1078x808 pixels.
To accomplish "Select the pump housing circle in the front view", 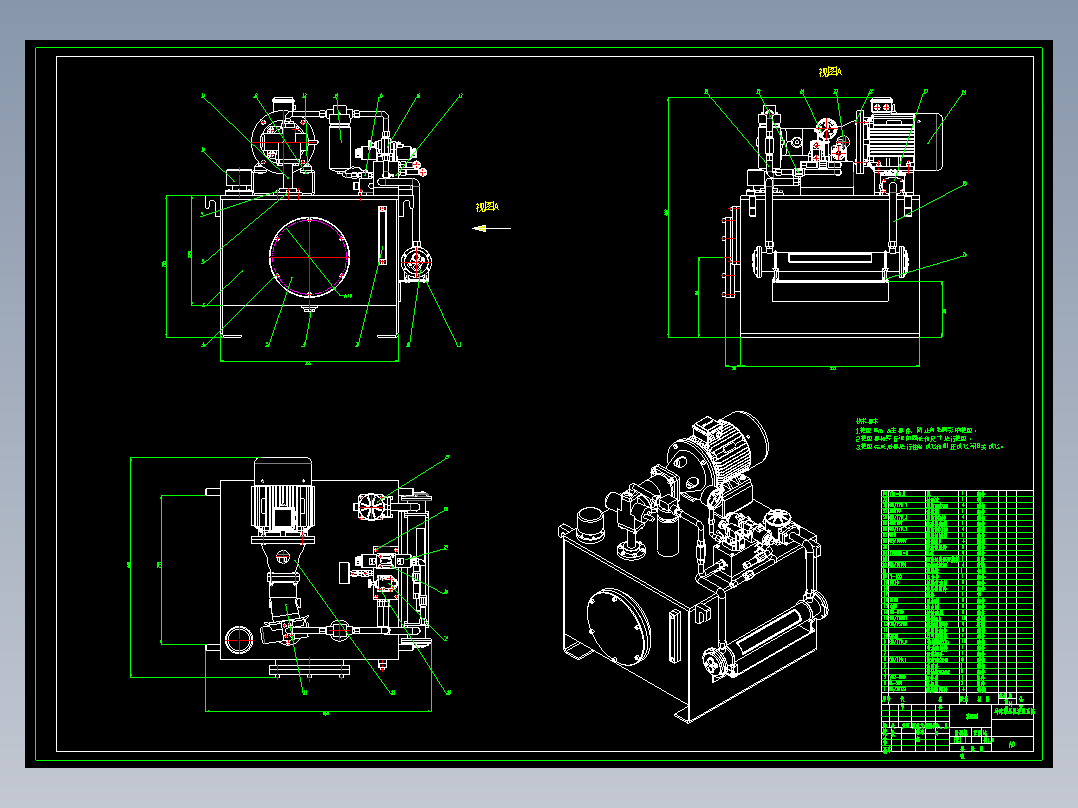I will (283, 140).
